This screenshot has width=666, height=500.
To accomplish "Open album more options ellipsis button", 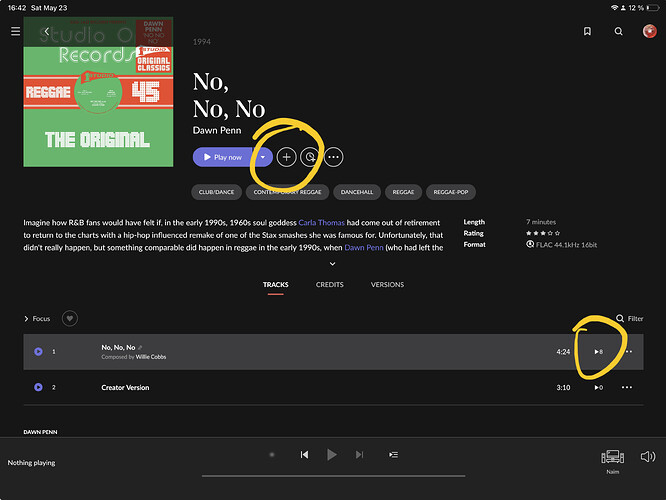I will [333, 157].
